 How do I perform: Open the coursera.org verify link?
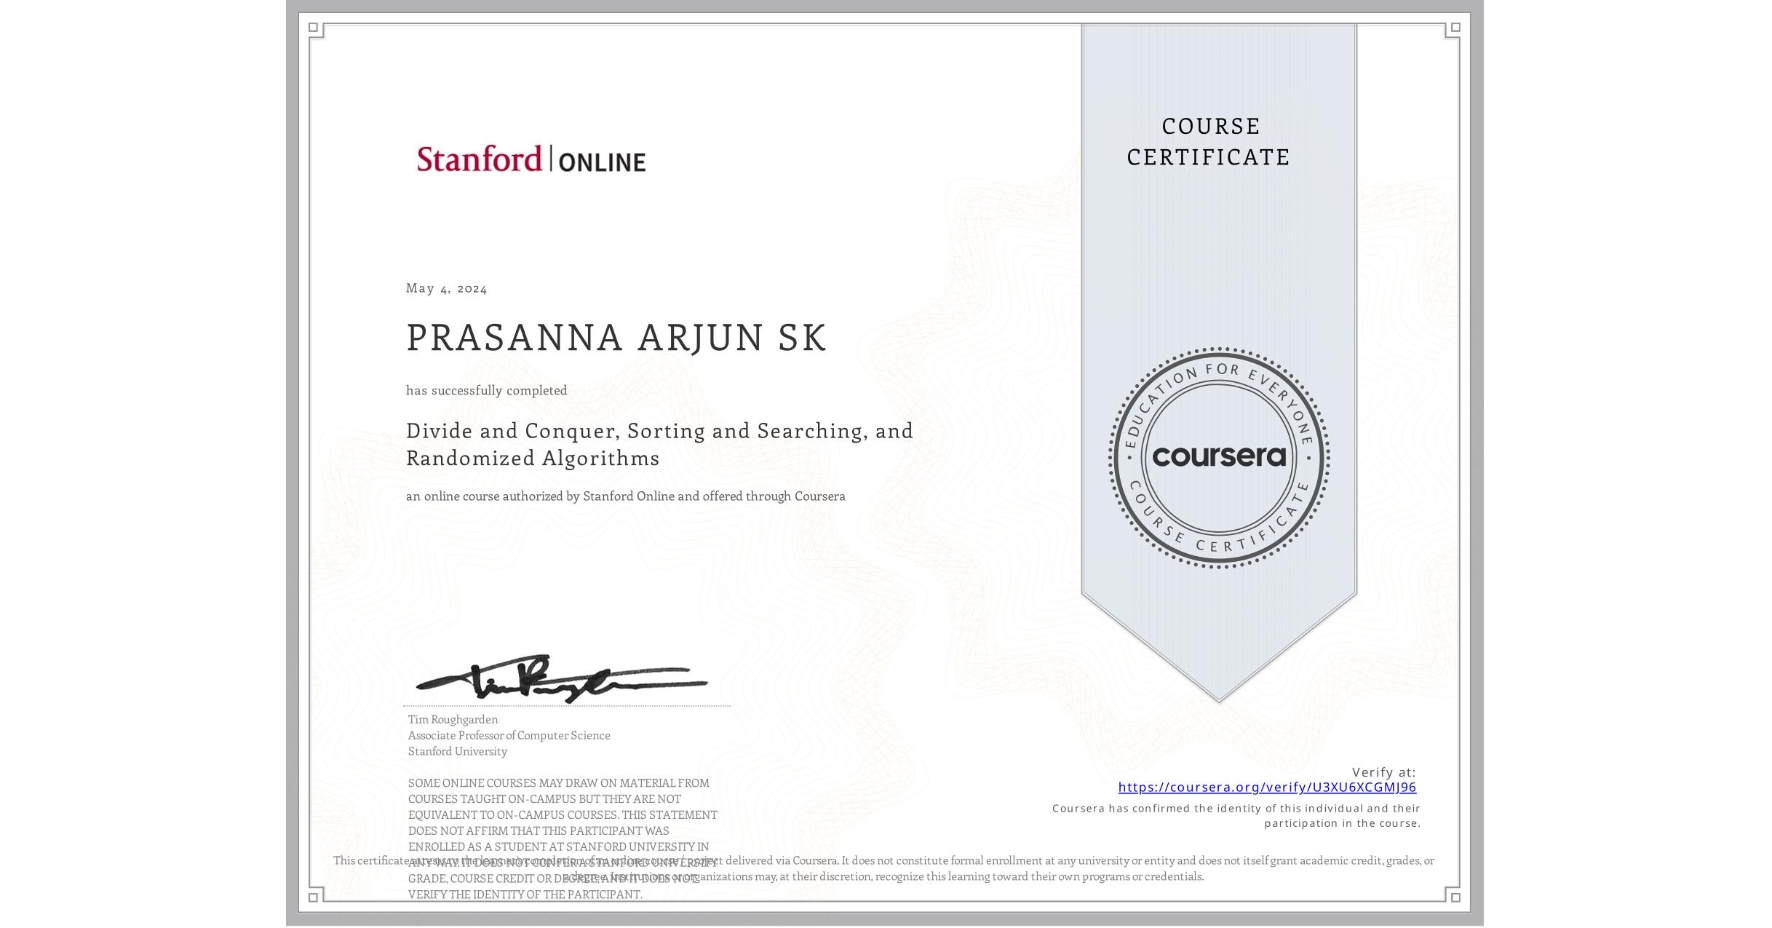click(x=1267, y=787)
